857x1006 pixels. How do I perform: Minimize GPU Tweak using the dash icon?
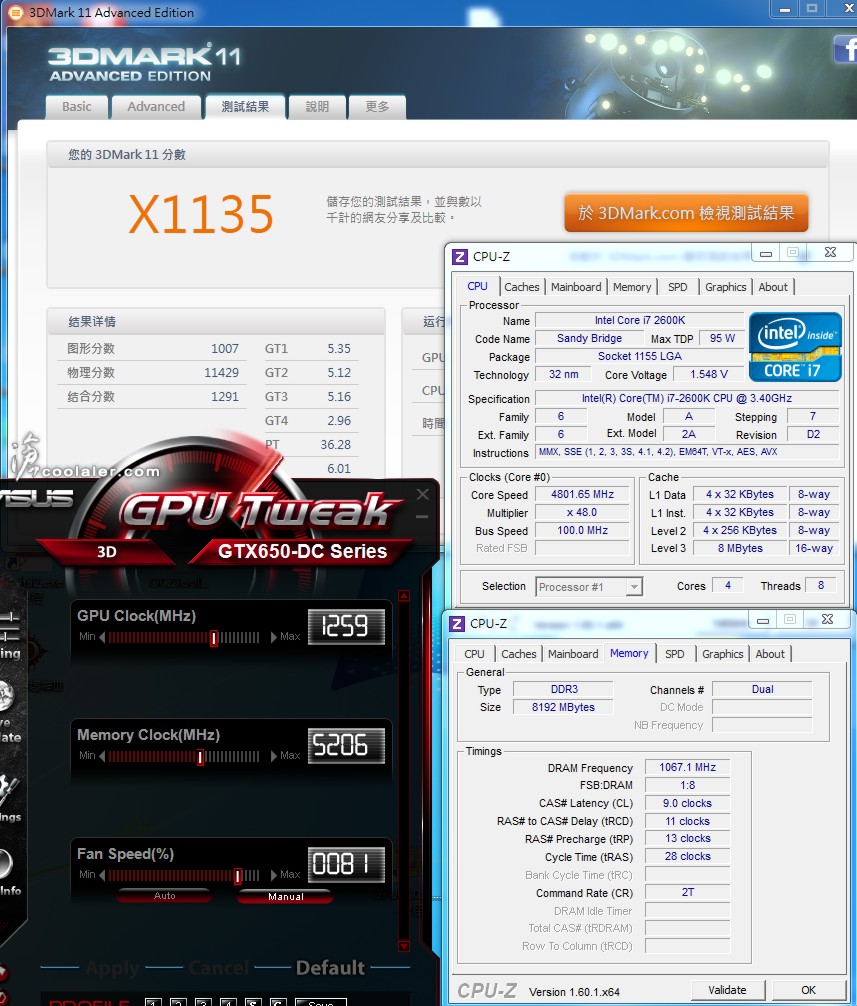click(422, 516)
